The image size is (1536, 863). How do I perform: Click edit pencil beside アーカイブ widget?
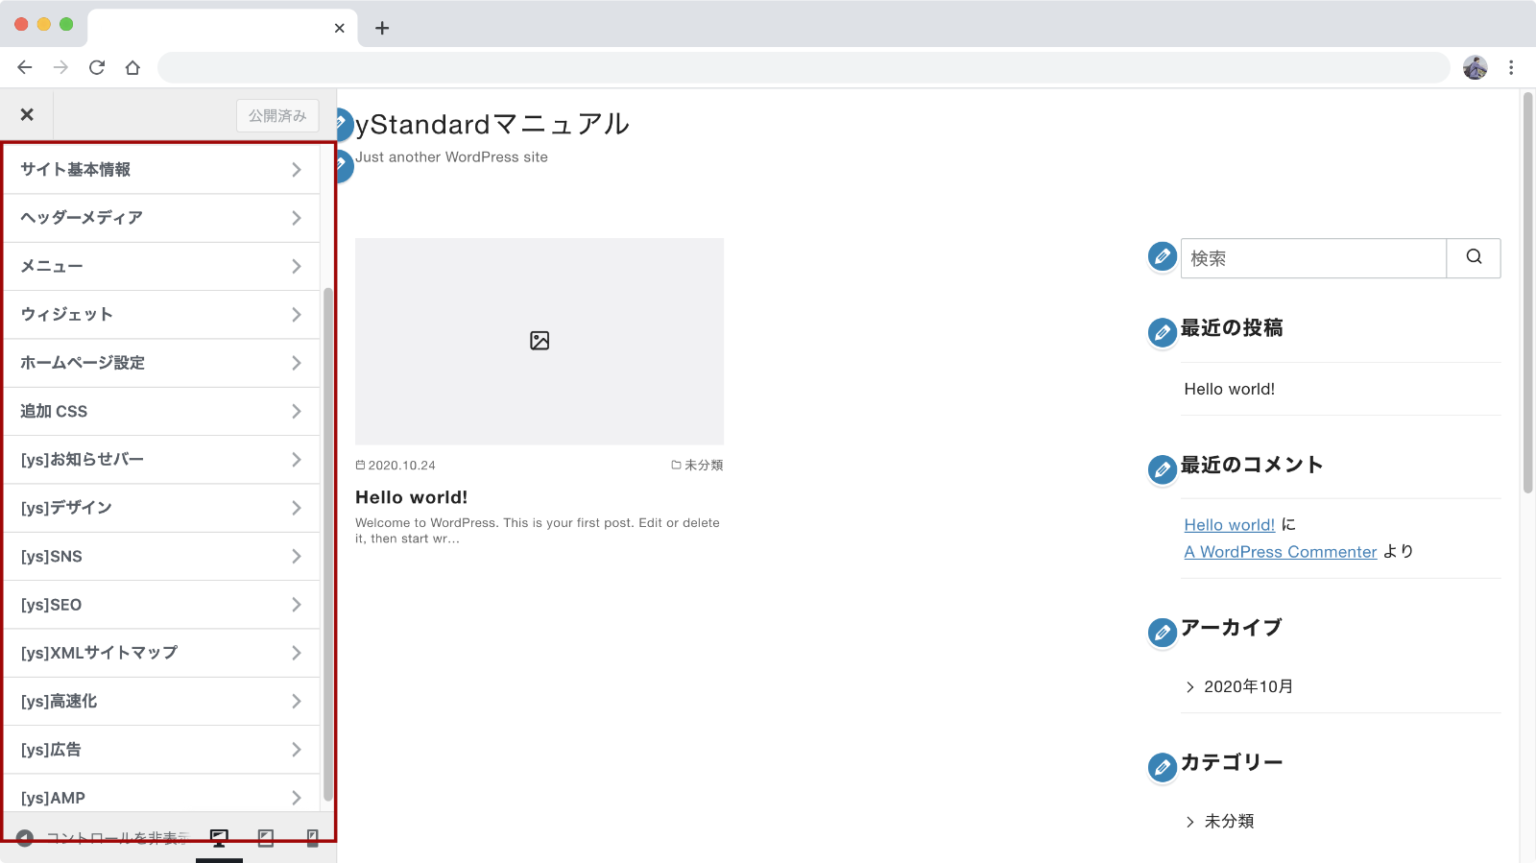(1162, 632)
